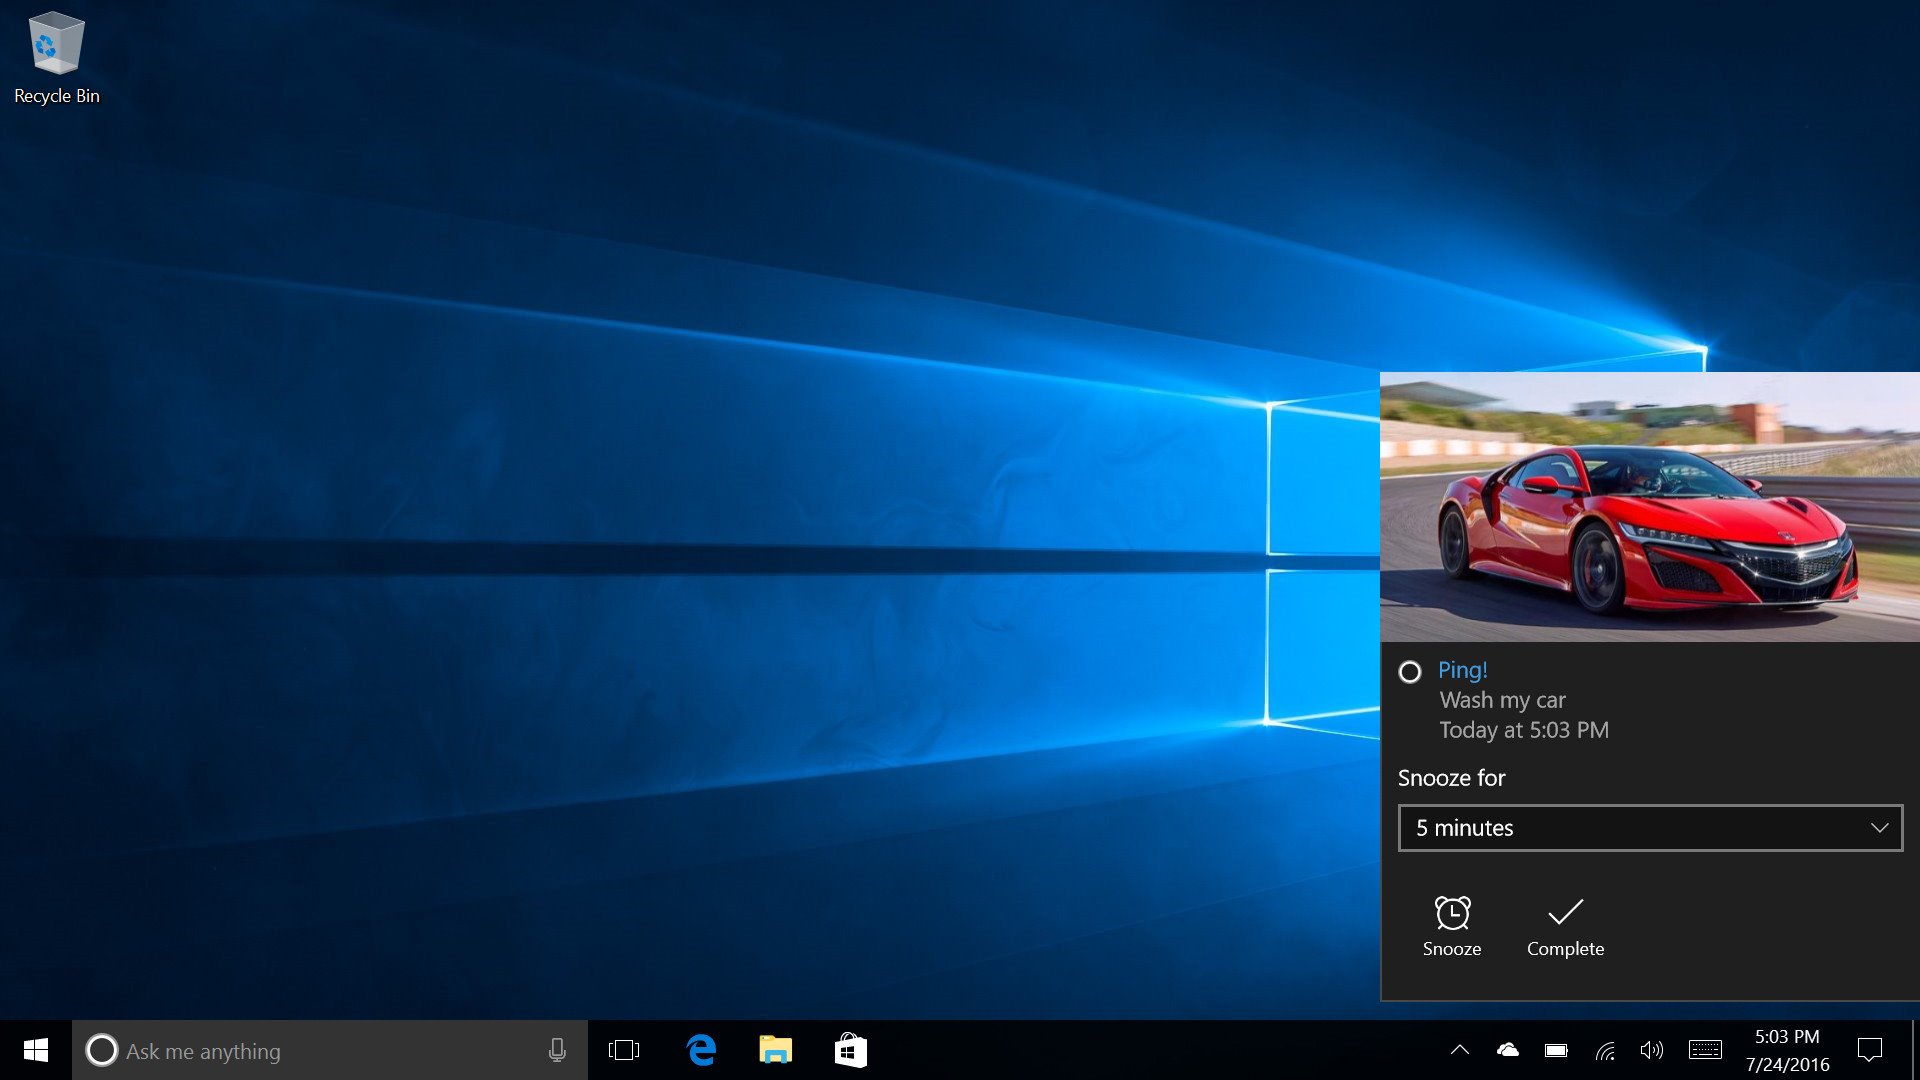The image size is (1920, 1080).
Task: Open the Start menu
Action: pyautogui.click(x=36, y=1050)
